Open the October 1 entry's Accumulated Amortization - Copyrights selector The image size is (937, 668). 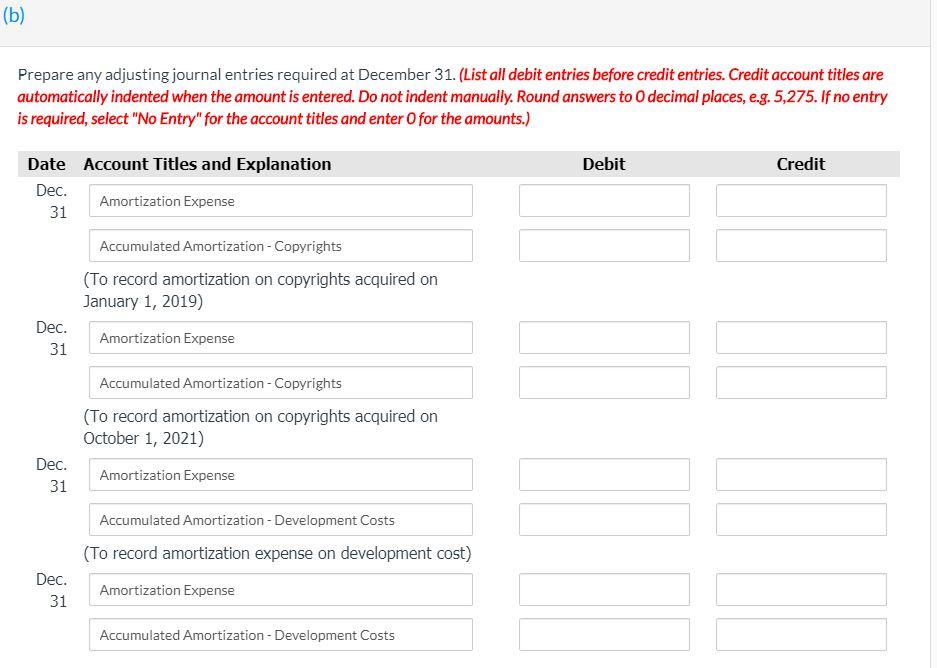tap(281, 382)
